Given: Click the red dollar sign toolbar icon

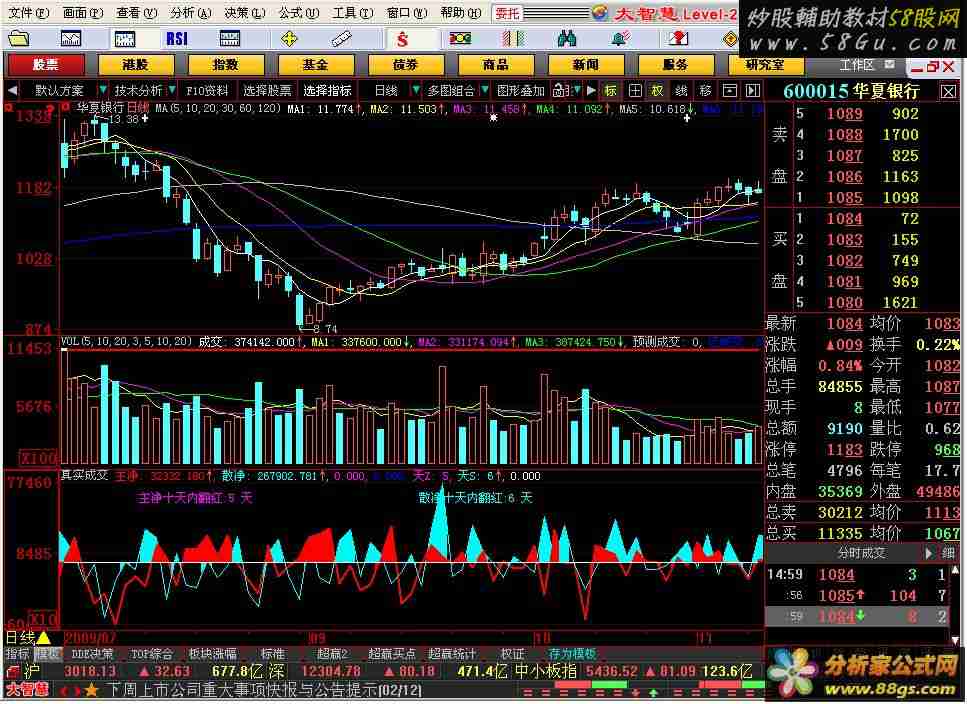Looking at the screenshot, I should (x=402, y=39).
